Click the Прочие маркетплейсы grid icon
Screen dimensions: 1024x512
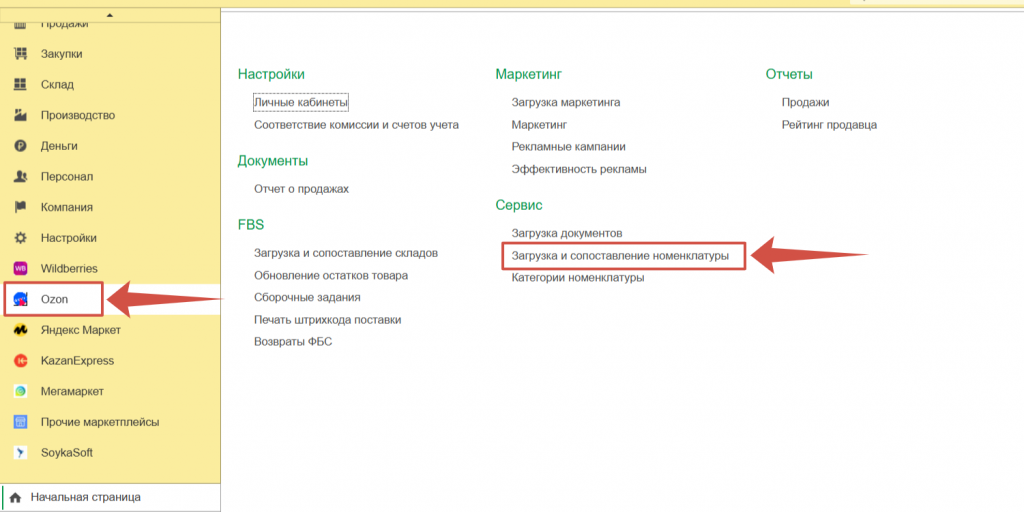pyautogui.click(x=20, y=422)
